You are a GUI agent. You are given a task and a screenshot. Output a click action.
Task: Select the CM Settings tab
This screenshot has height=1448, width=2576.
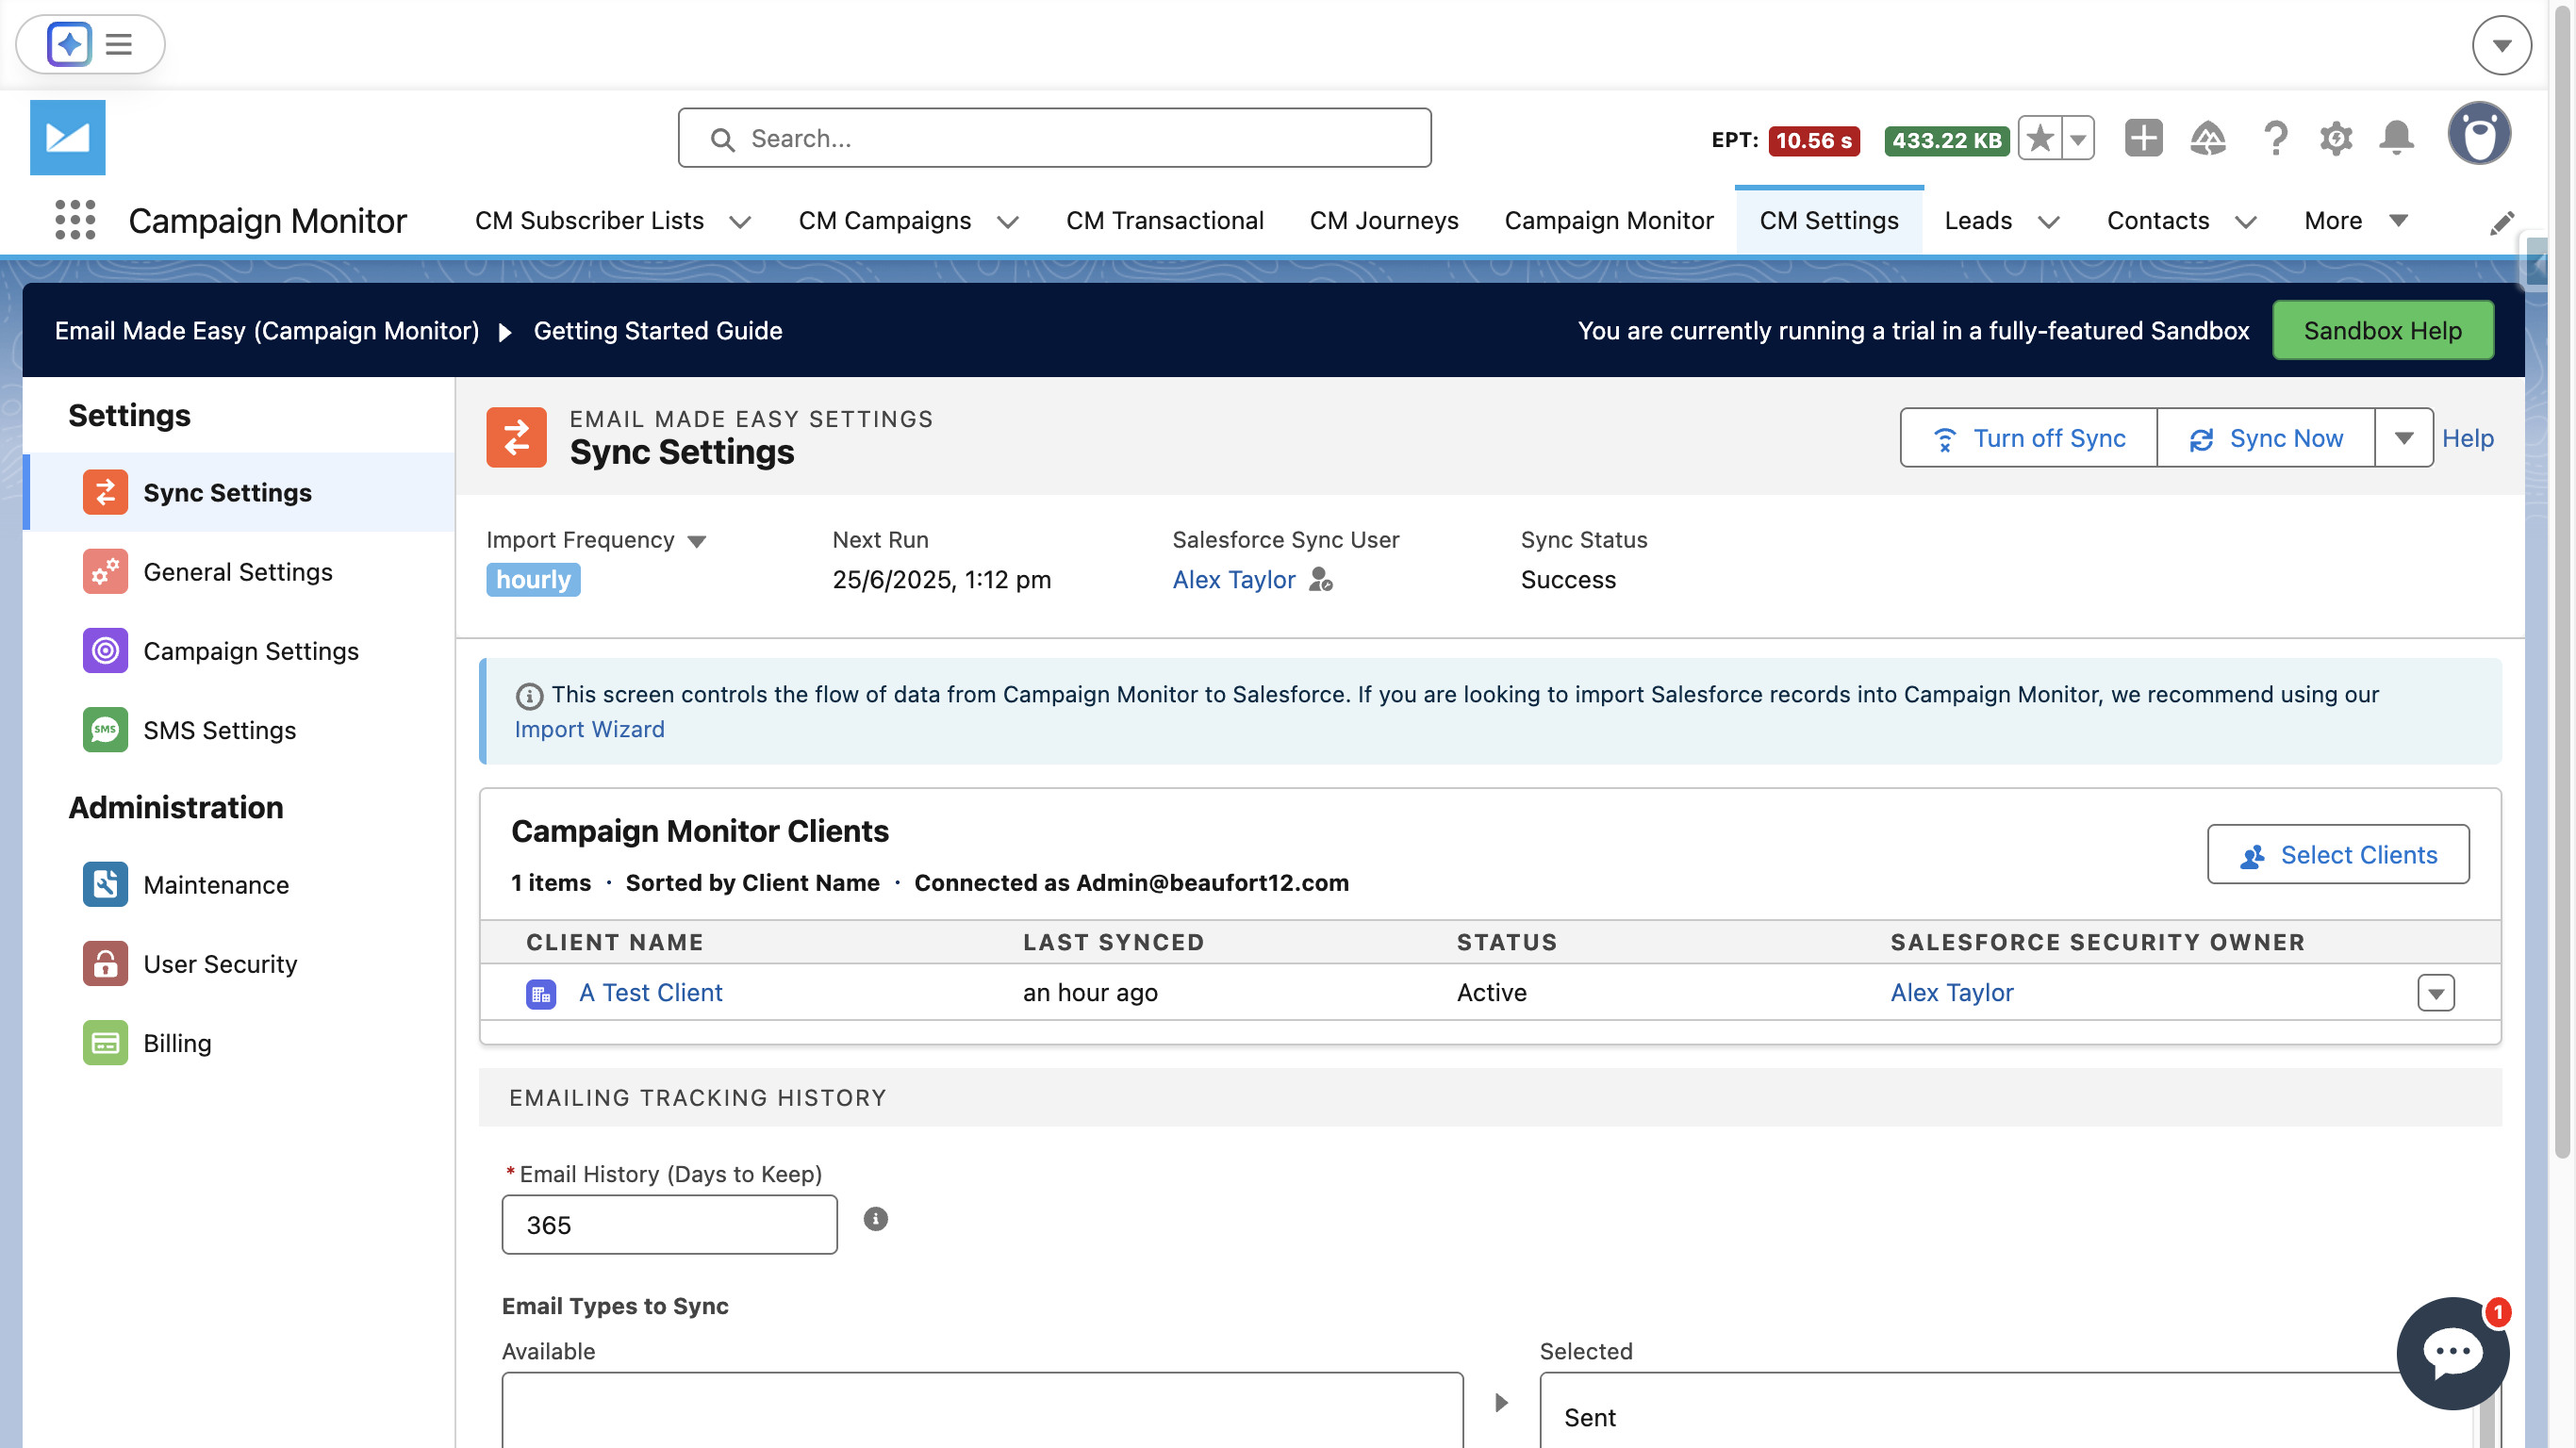[x=1828, y=220]
